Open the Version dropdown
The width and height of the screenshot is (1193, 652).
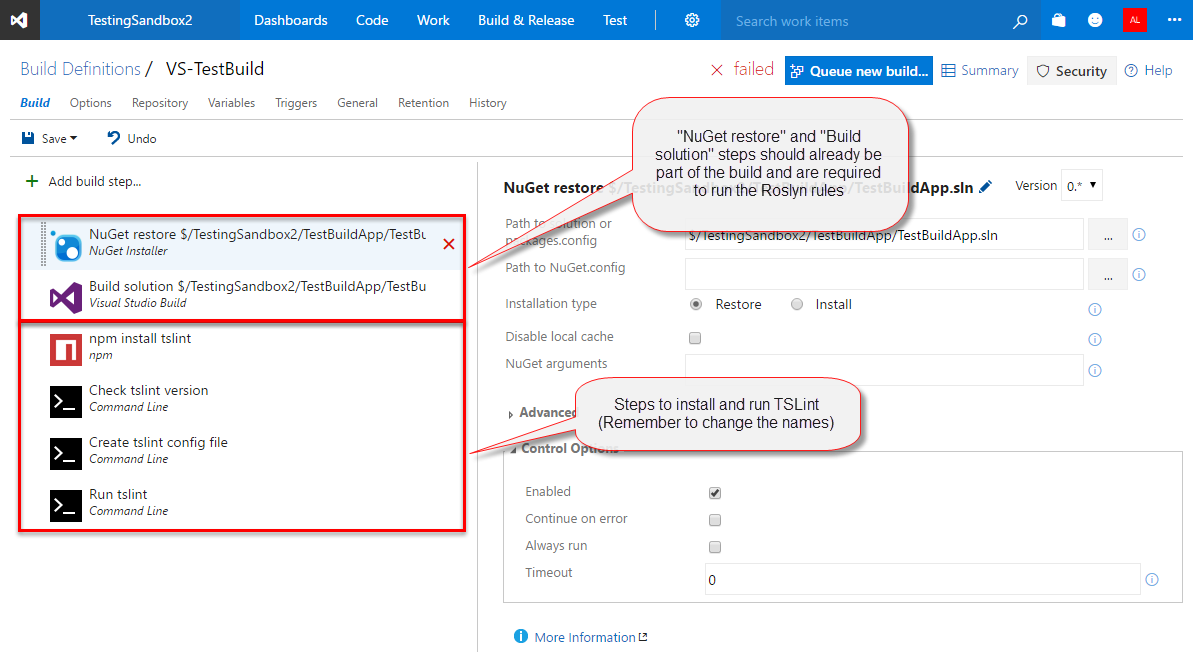1082,185
